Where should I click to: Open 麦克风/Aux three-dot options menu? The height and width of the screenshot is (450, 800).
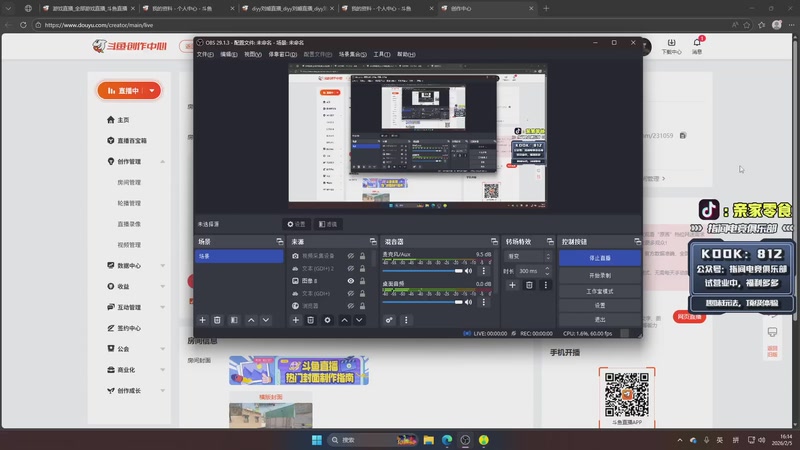484,271
